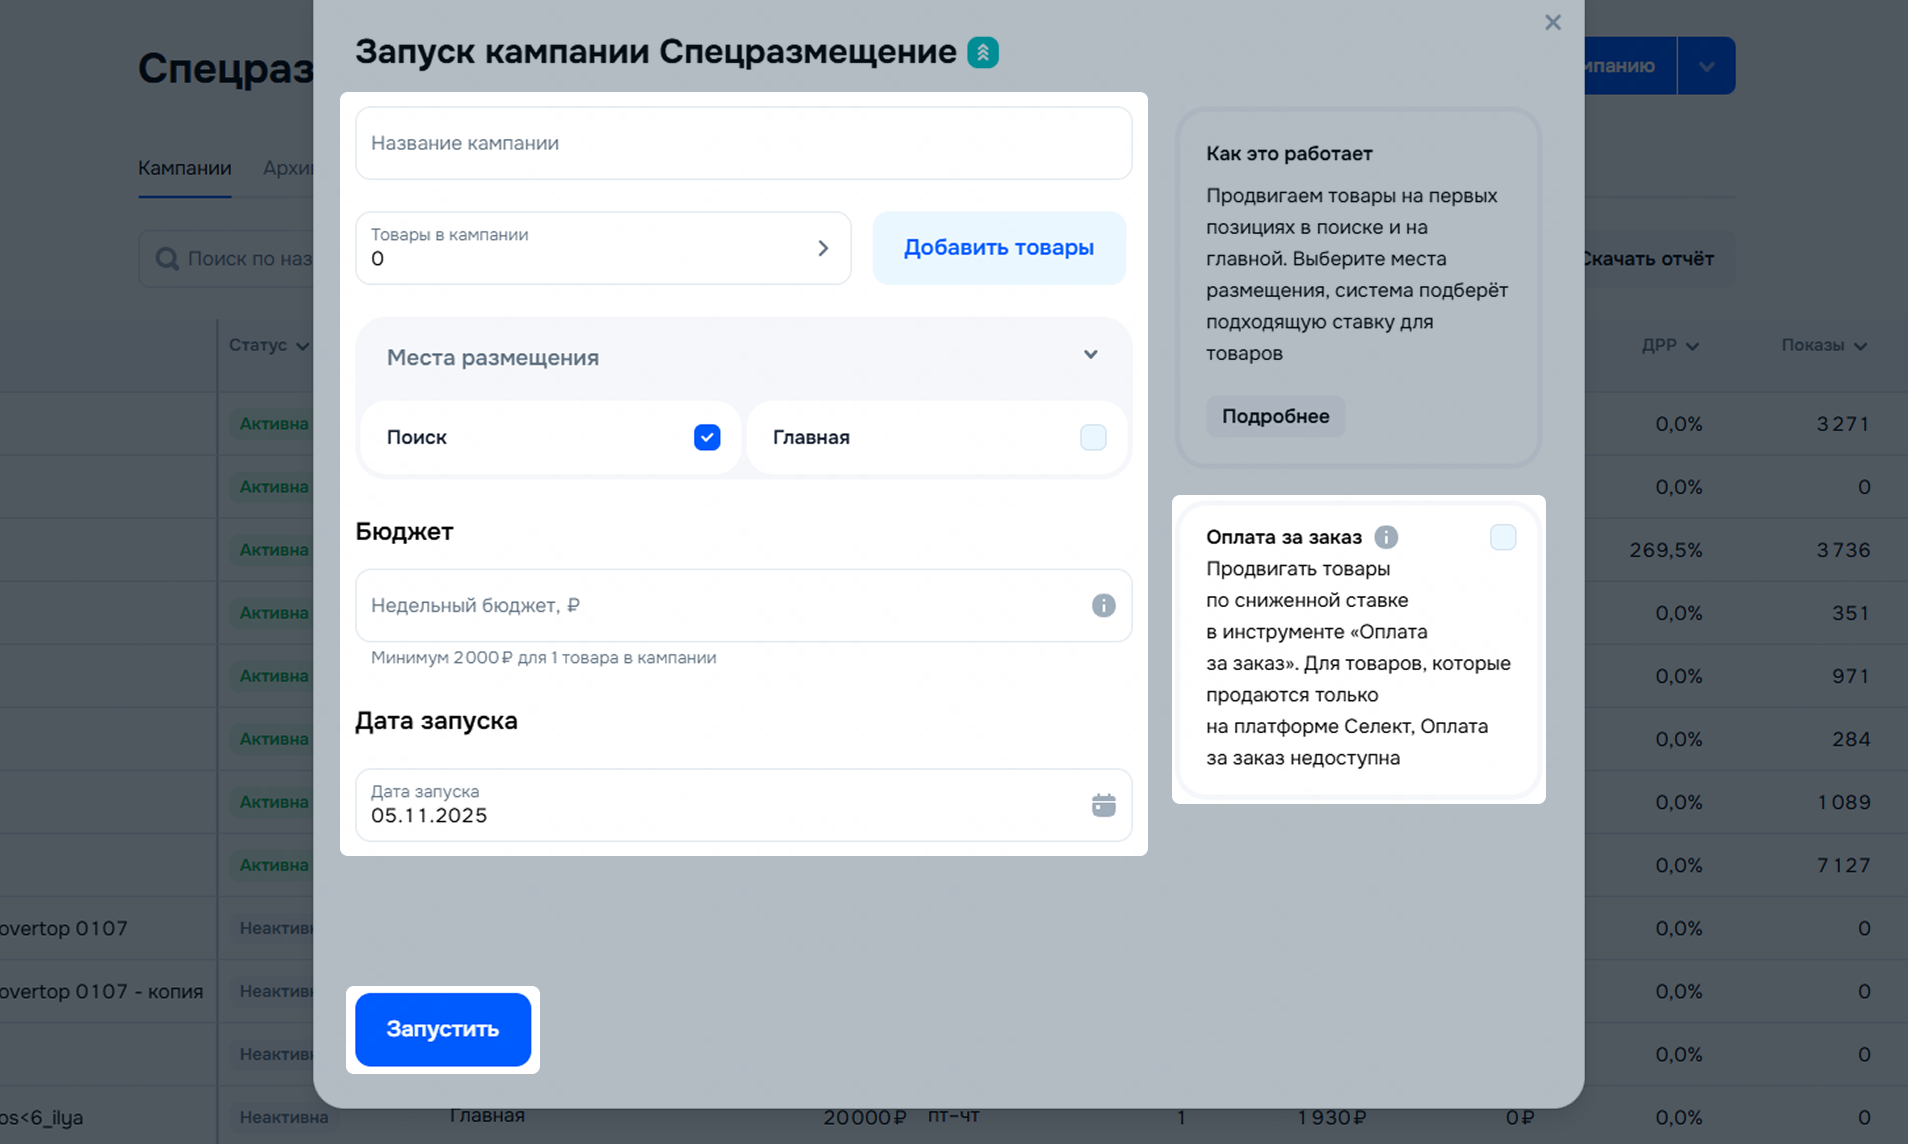Viewport: 1908px width, 1144px height.
Task: Click info icon next to Оплата за заказ
Action: tap(1386, 537)
